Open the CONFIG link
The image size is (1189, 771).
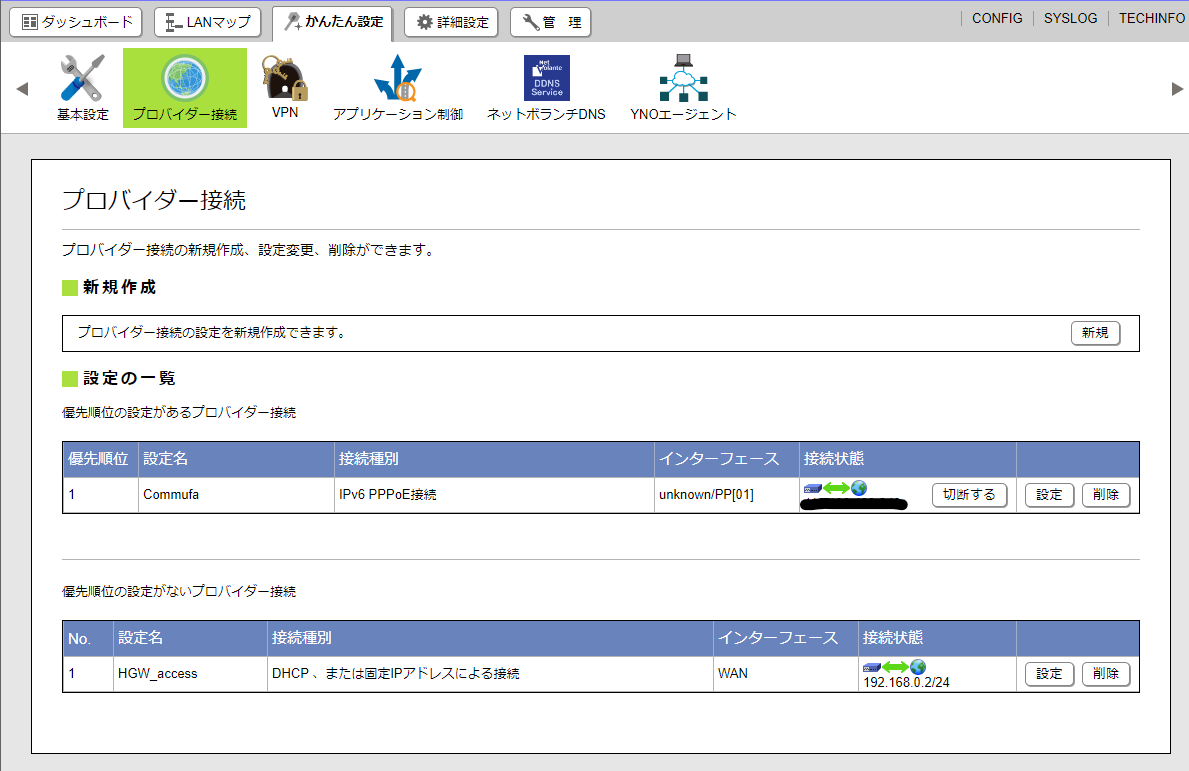coord(997,18)
